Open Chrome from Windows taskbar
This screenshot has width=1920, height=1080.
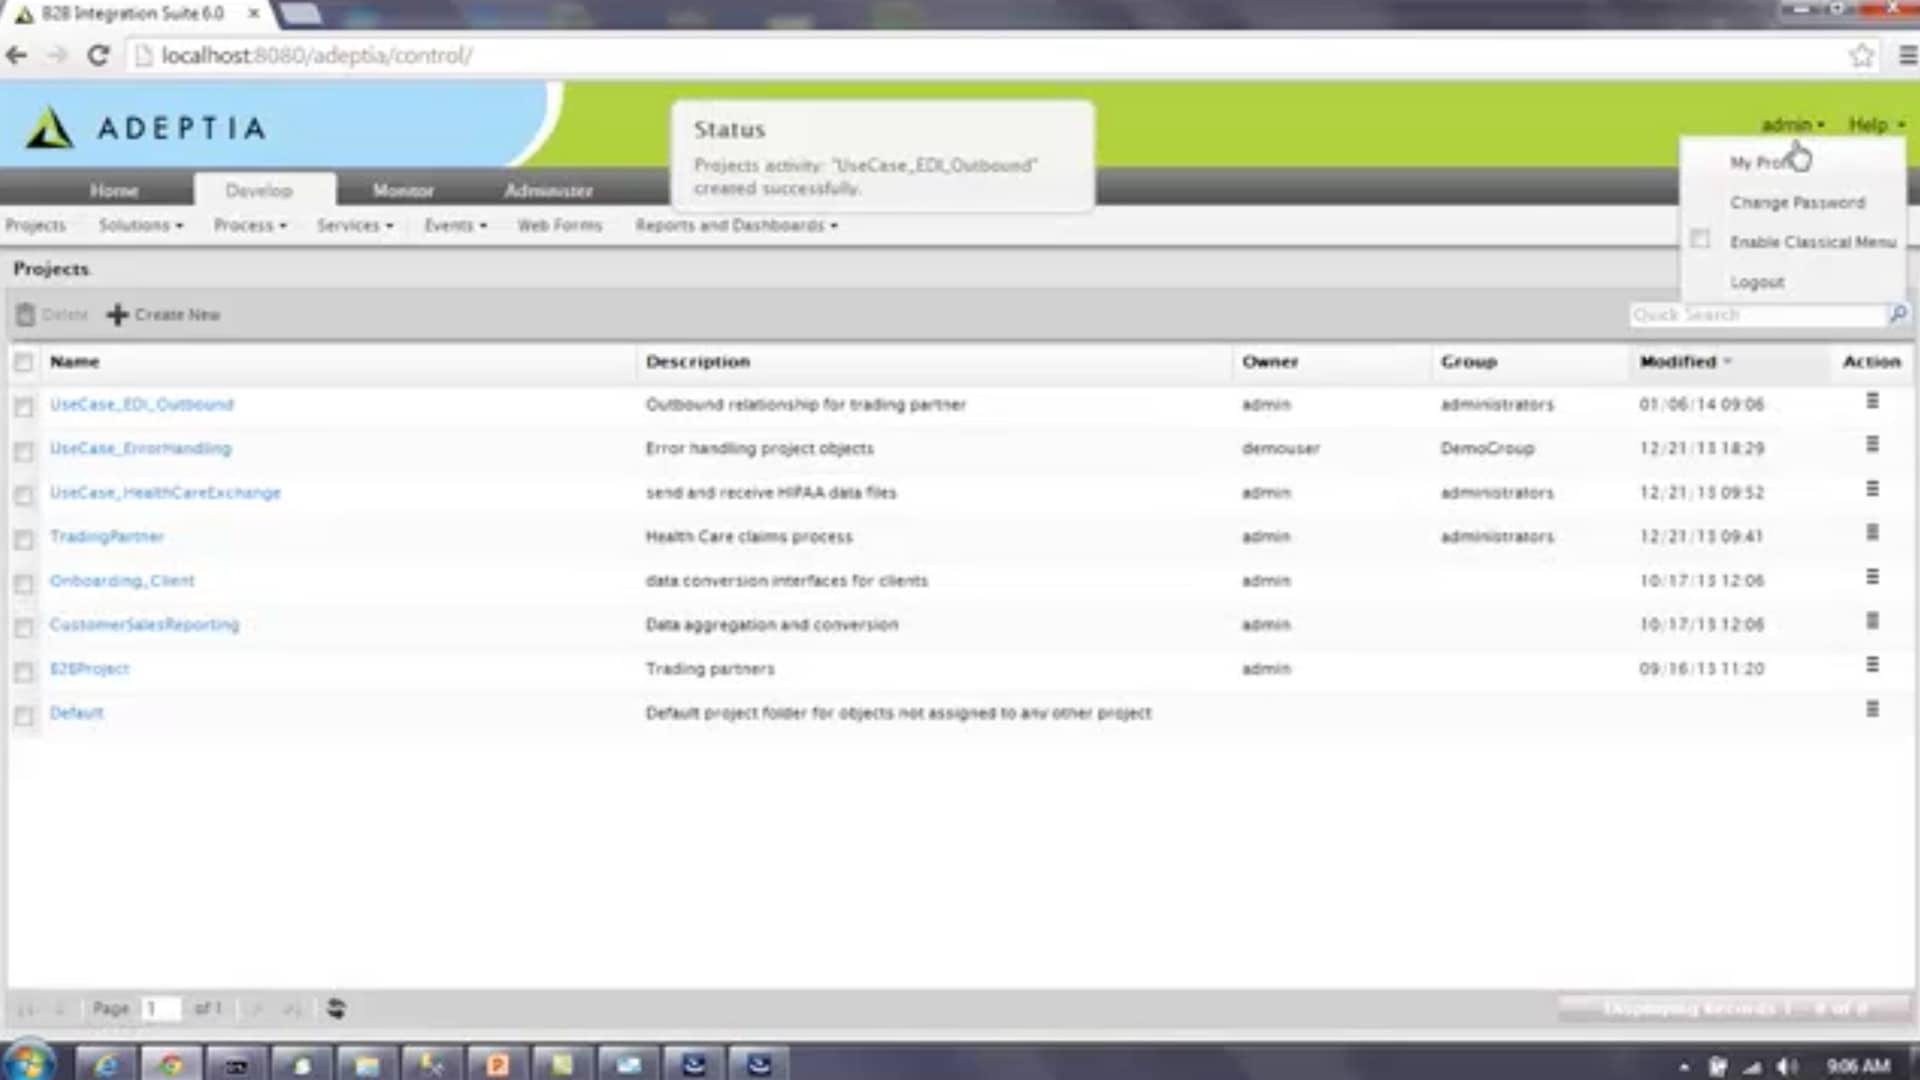click(x=171, y=1064)
